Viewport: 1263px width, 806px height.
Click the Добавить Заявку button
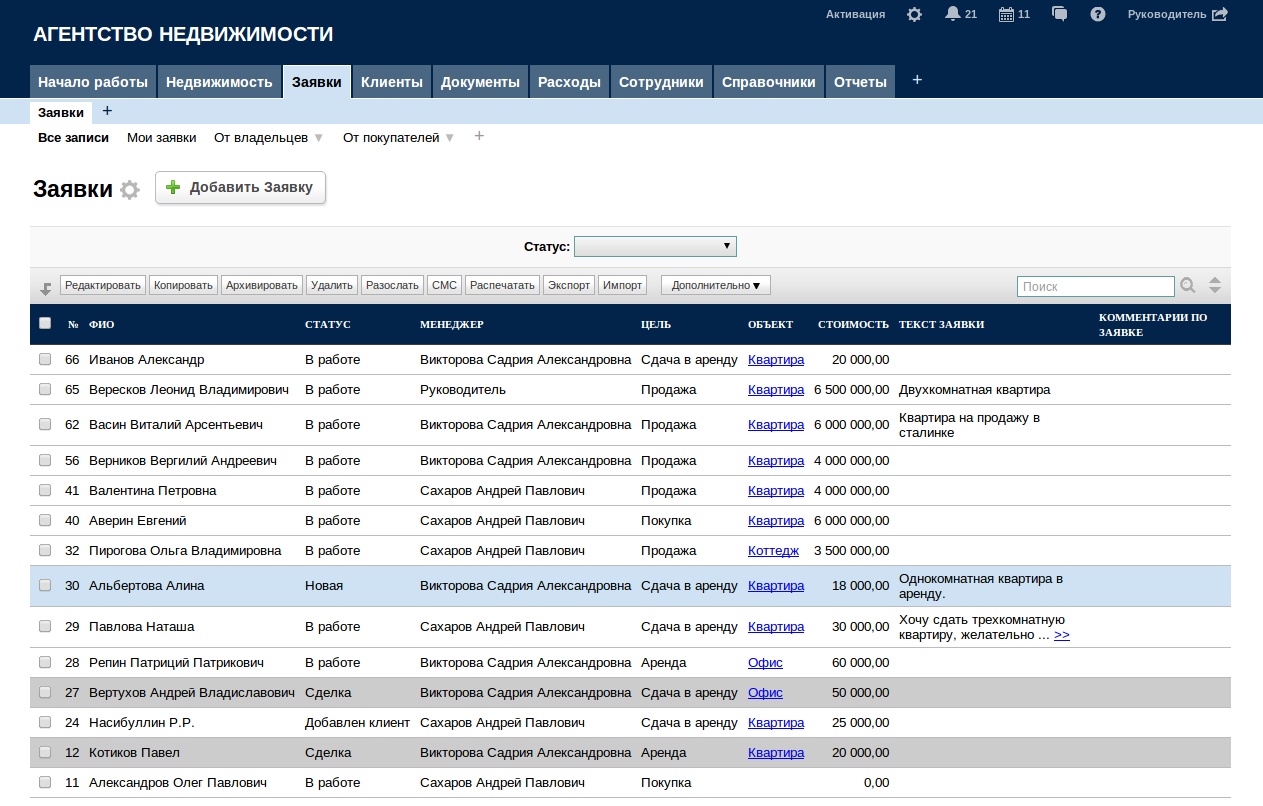(240, 188)
